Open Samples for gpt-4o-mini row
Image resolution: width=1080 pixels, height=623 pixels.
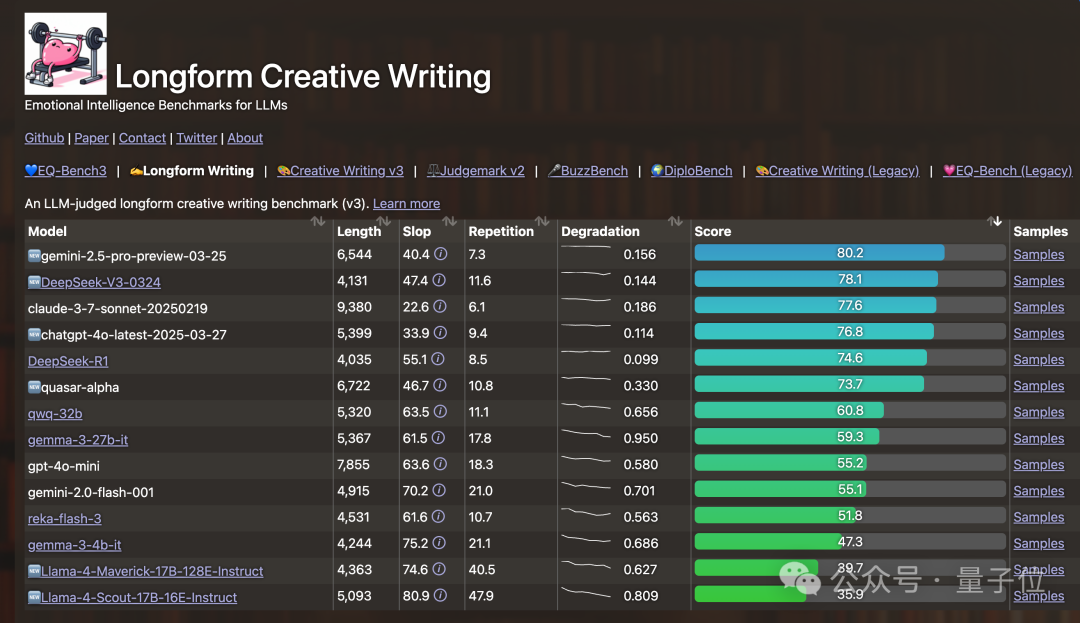[x=1039, y=464]
